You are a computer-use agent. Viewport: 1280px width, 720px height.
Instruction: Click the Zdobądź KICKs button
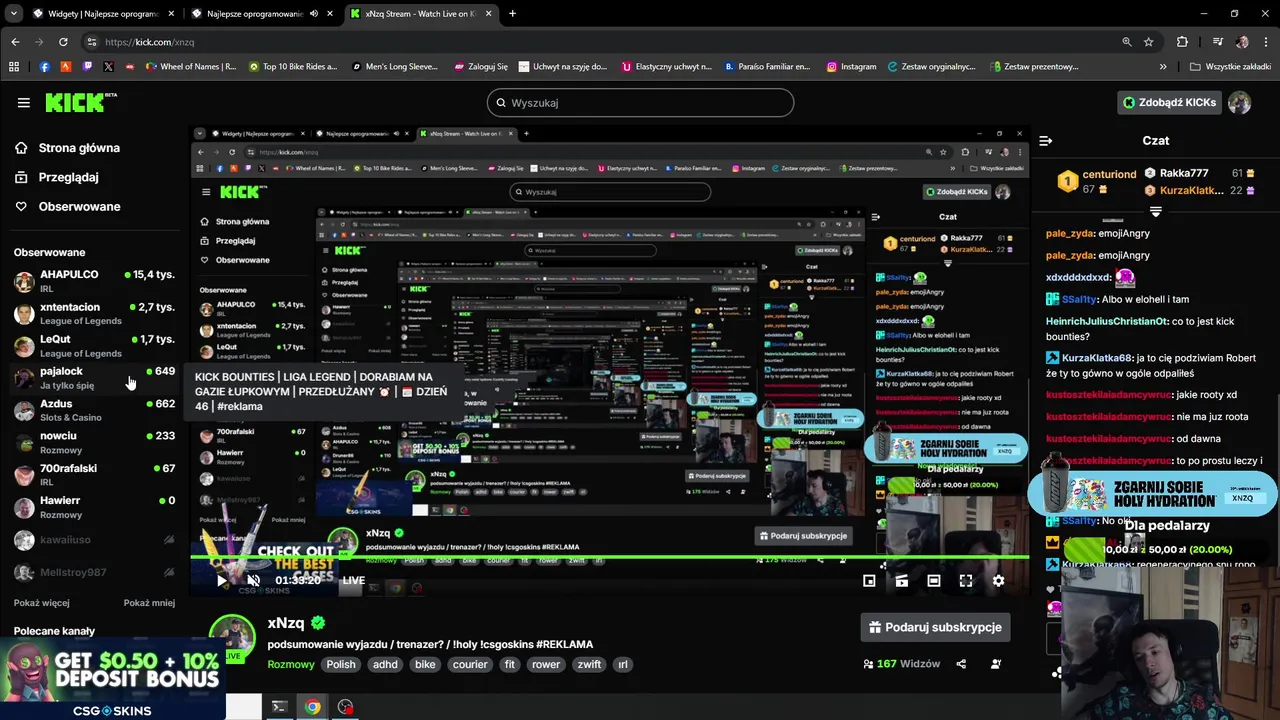point(1169,102)
